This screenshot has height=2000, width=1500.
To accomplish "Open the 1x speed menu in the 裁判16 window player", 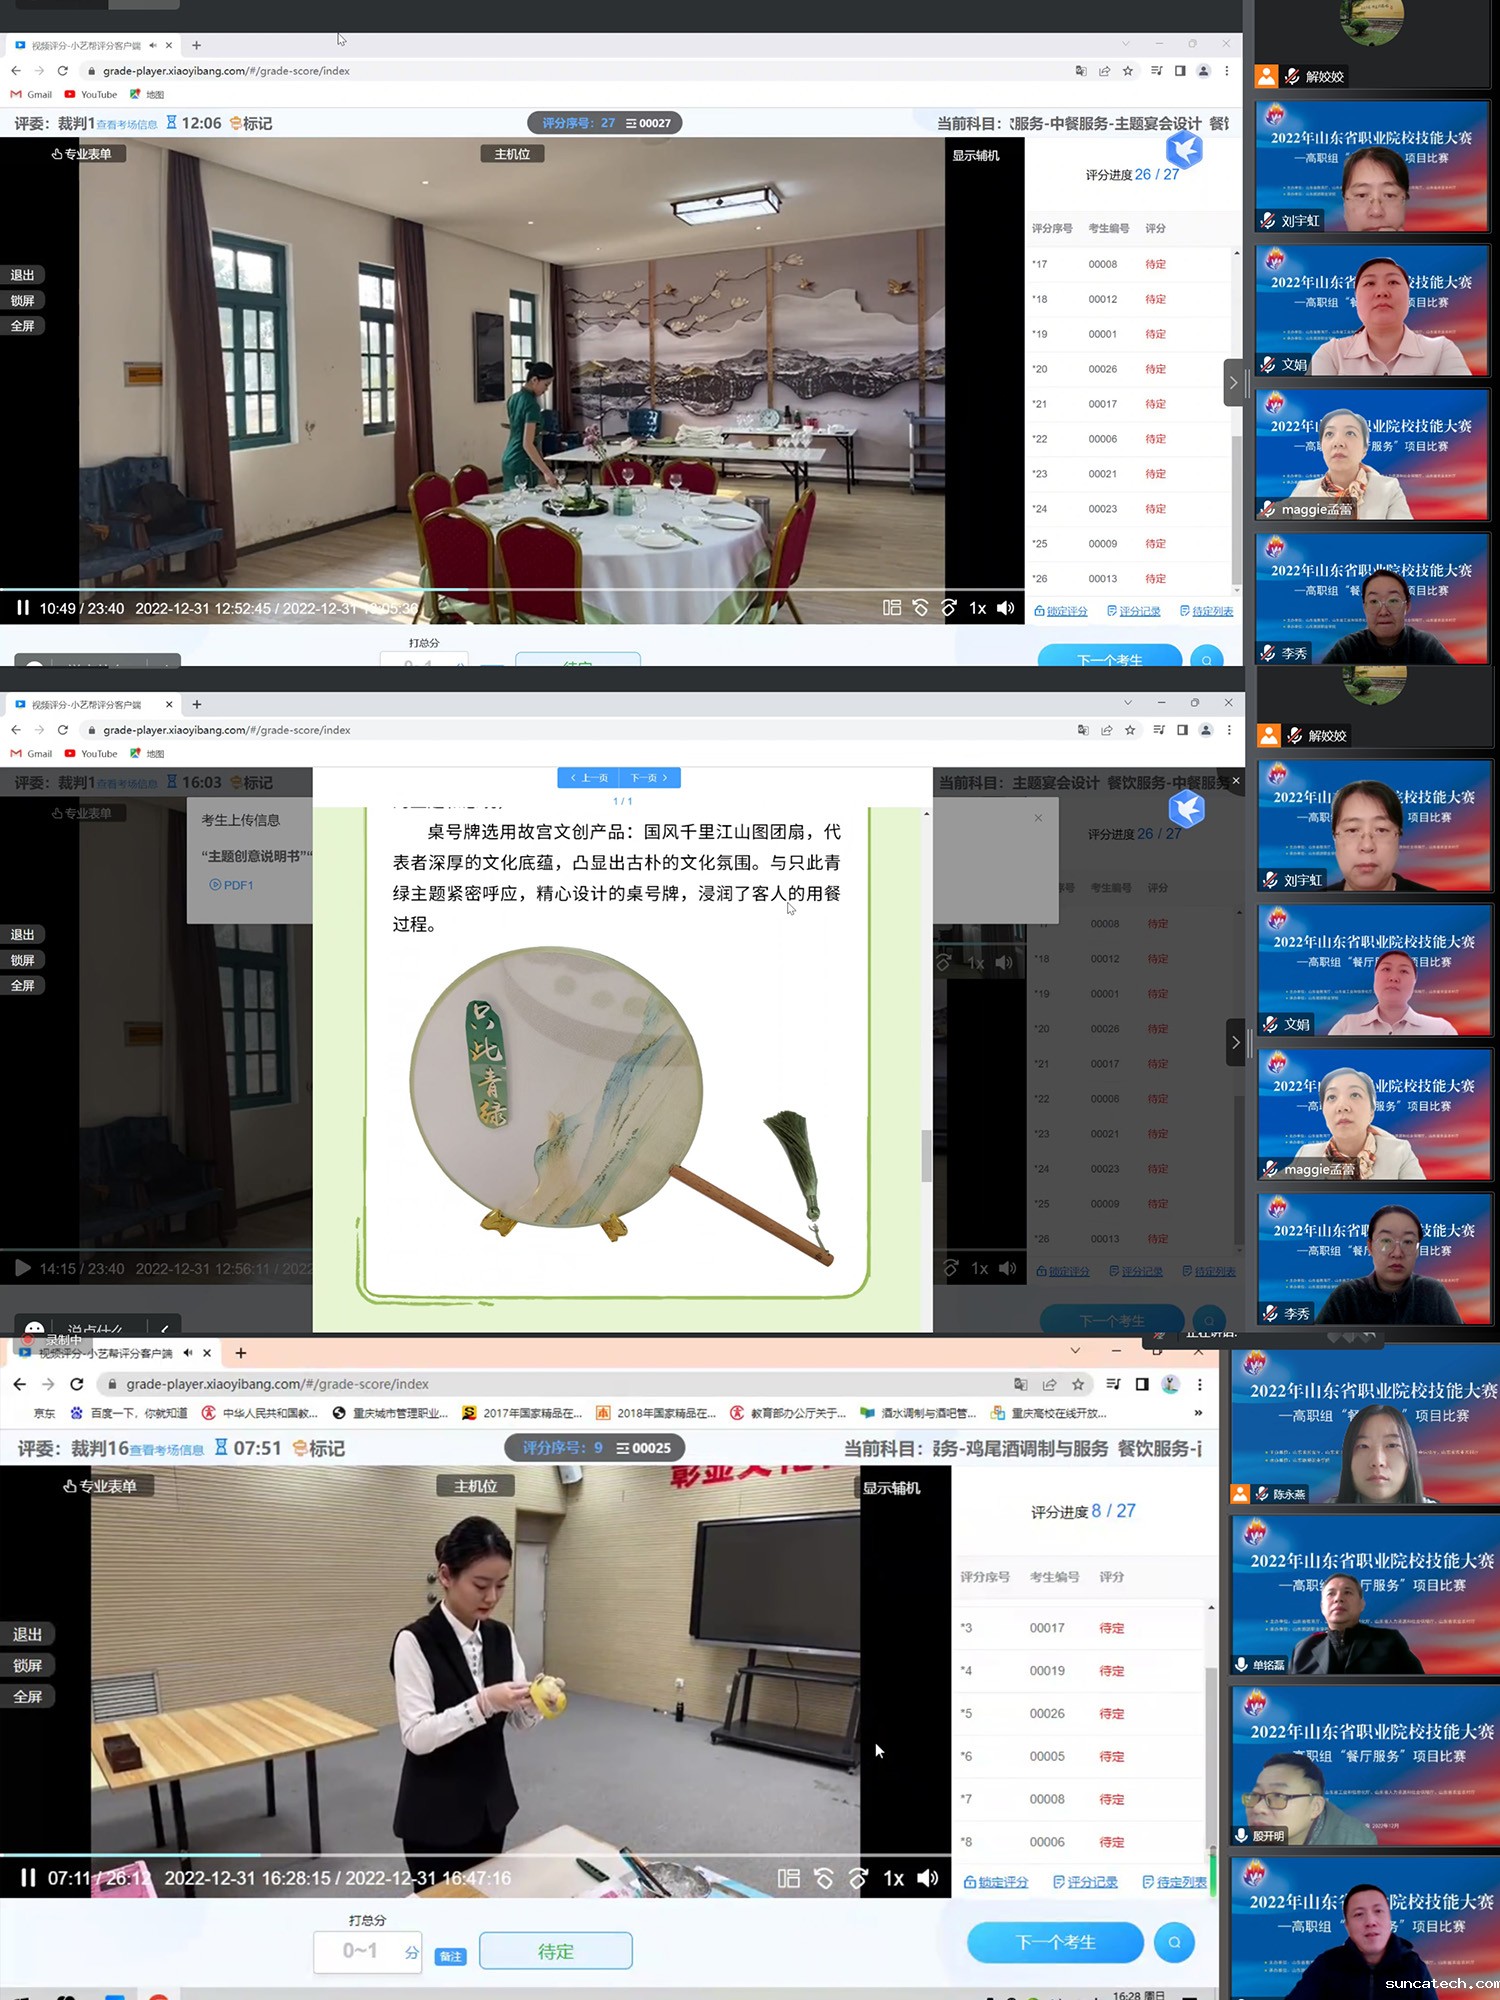I will pyautogui.click(x=893, y=1878).
